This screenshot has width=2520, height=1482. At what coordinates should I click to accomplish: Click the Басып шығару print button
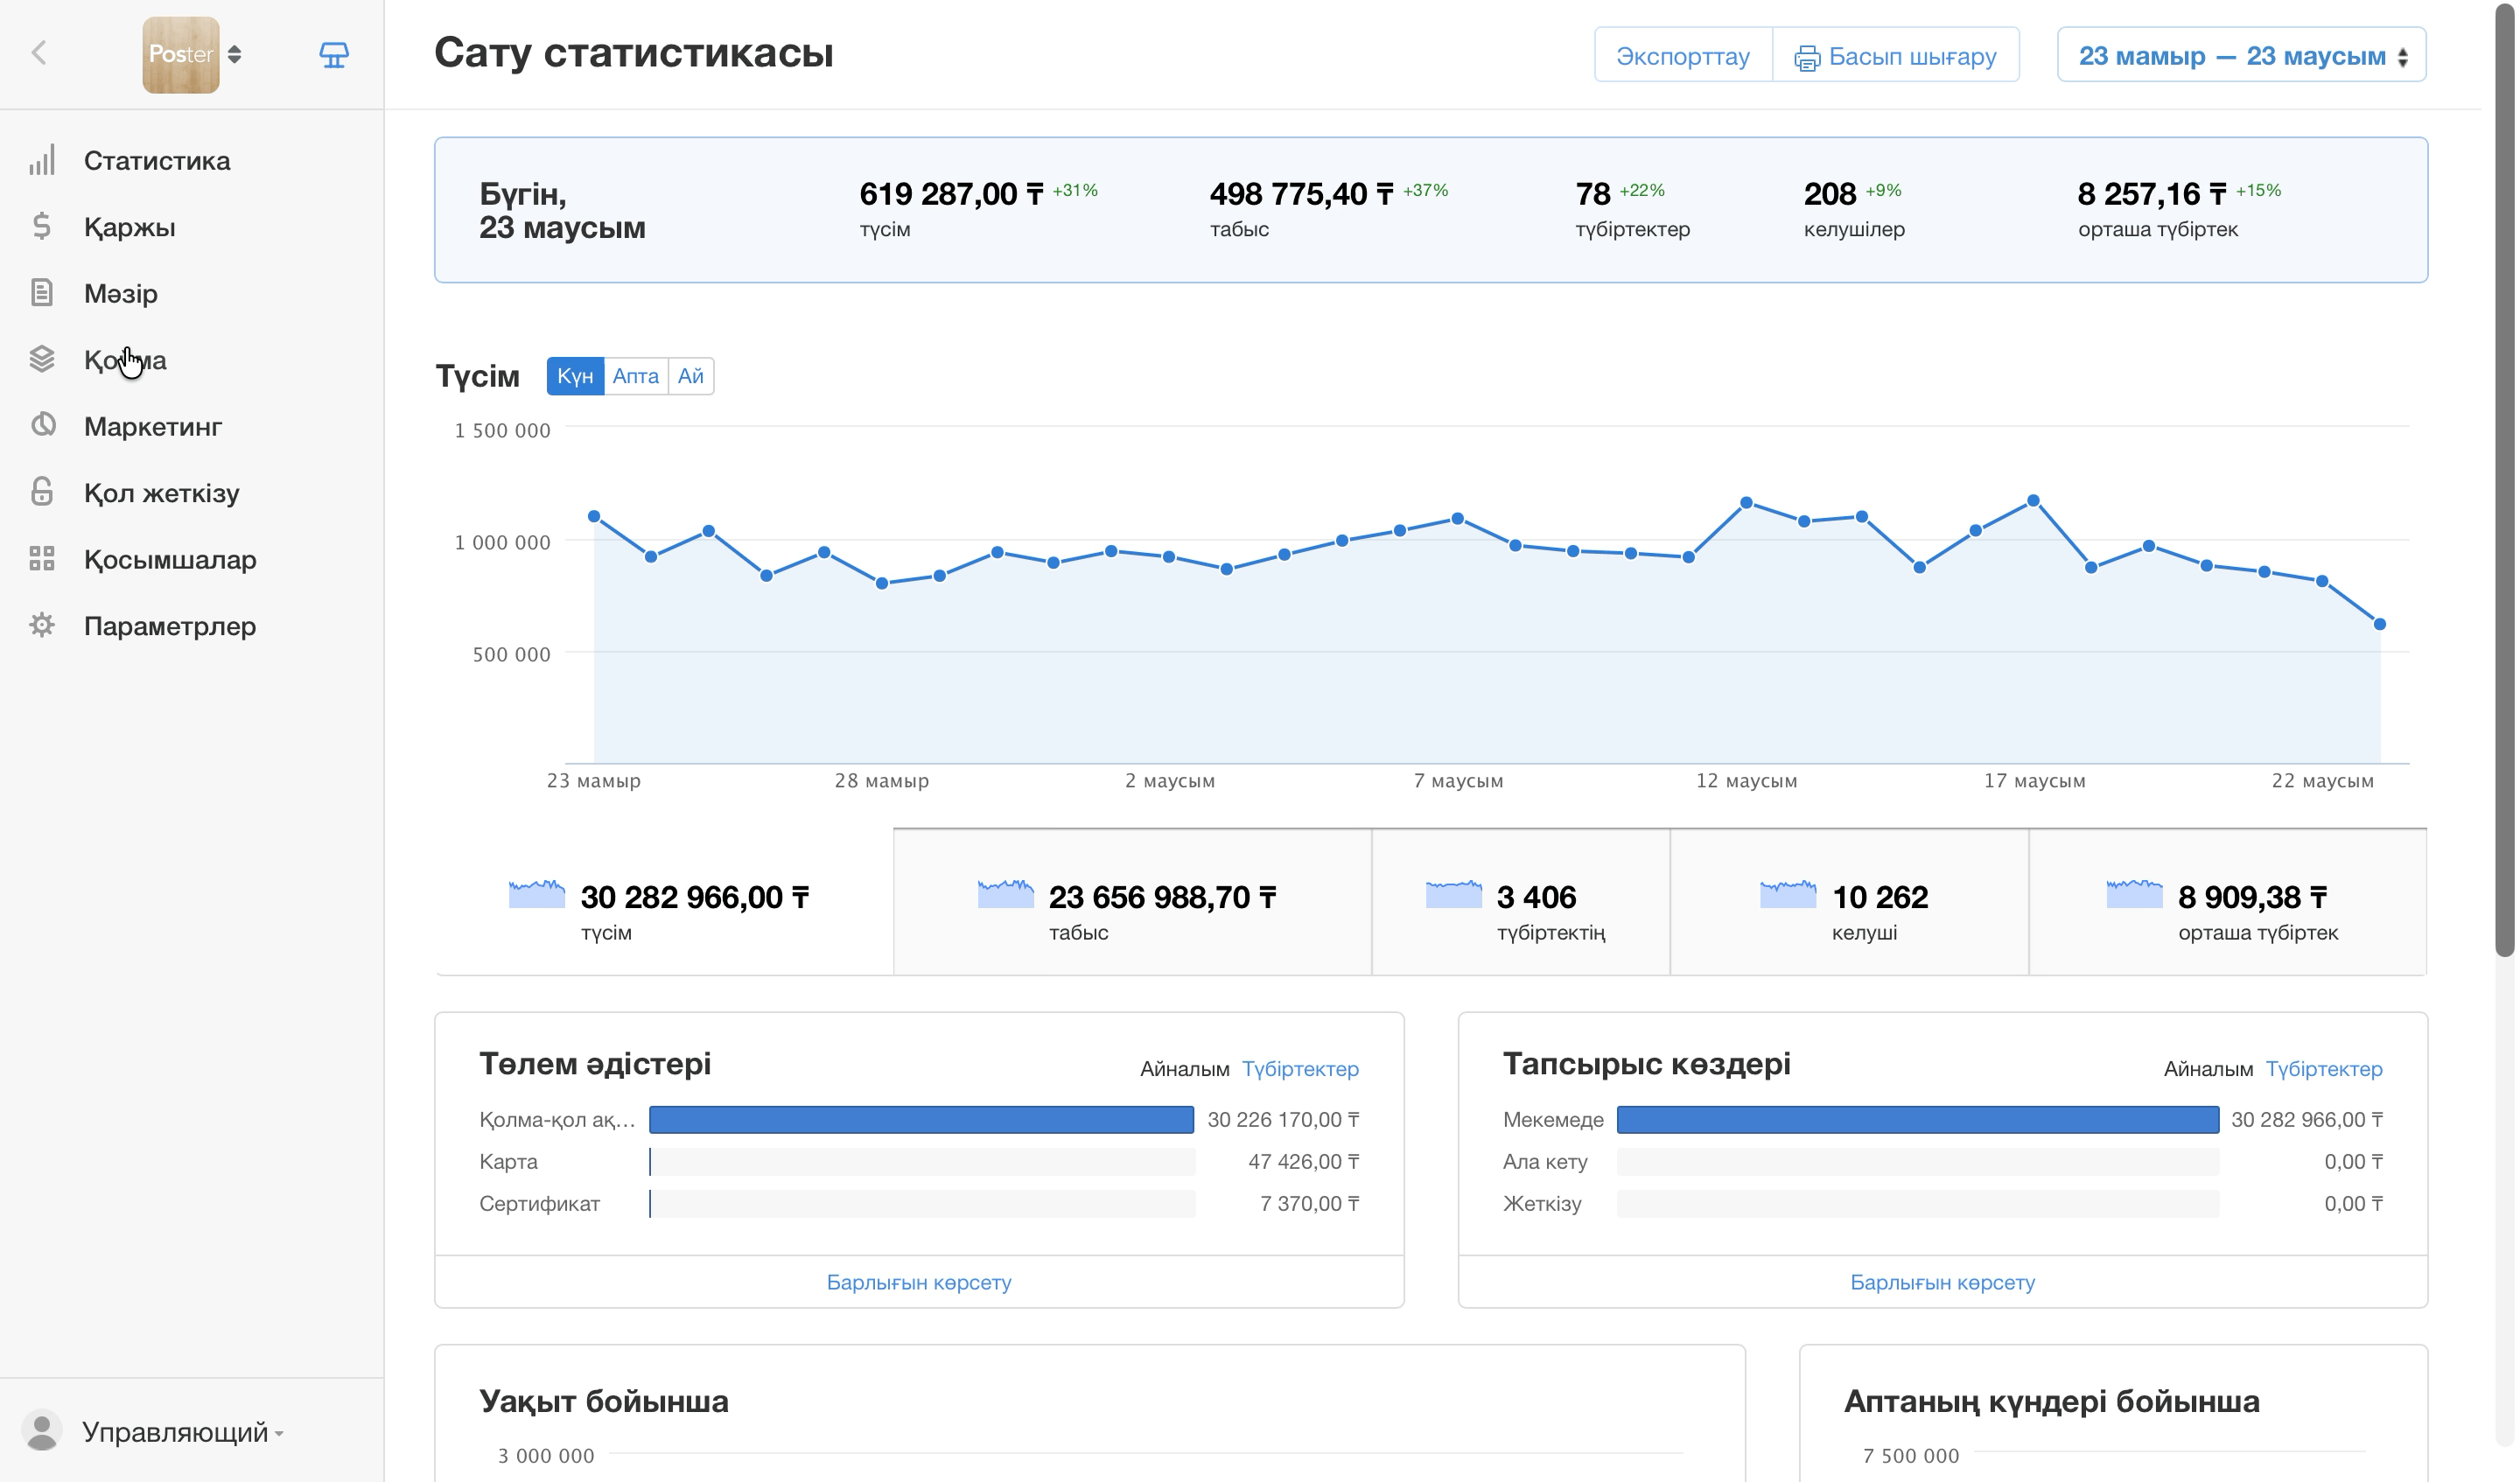[1897, 55]
